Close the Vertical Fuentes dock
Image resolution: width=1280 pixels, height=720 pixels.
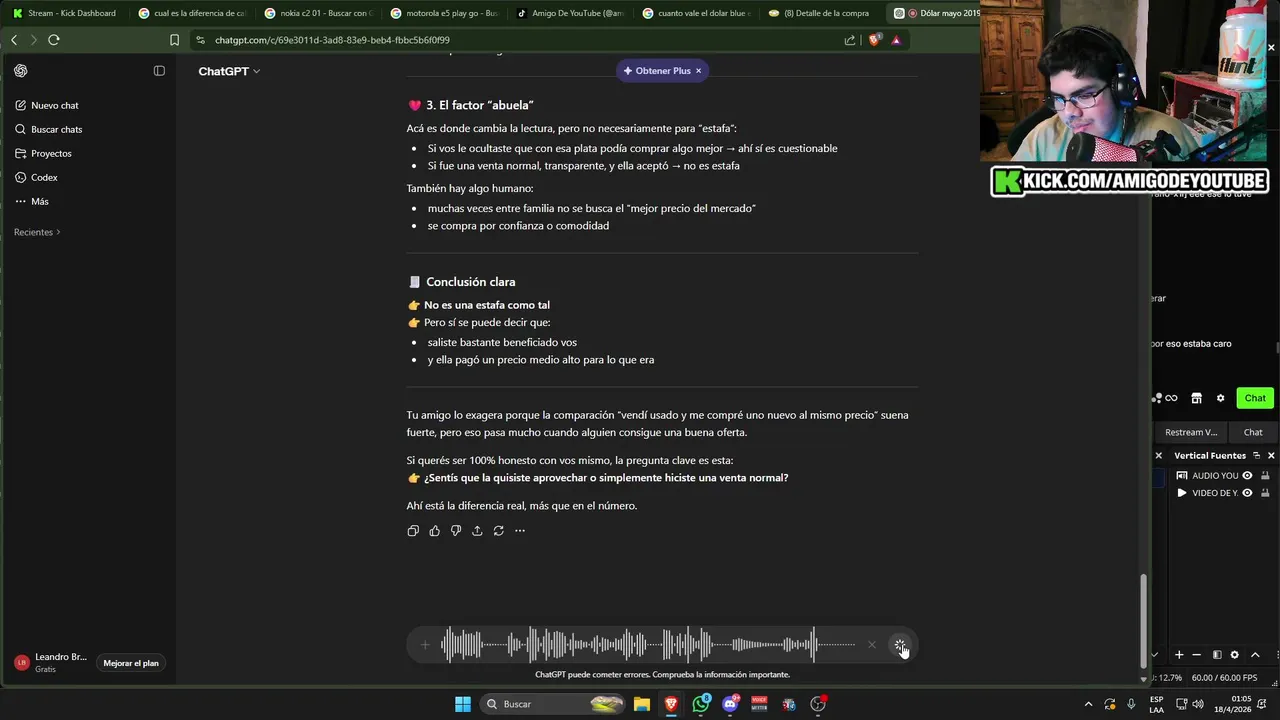pyautogui.click(x=1271, y=455)
